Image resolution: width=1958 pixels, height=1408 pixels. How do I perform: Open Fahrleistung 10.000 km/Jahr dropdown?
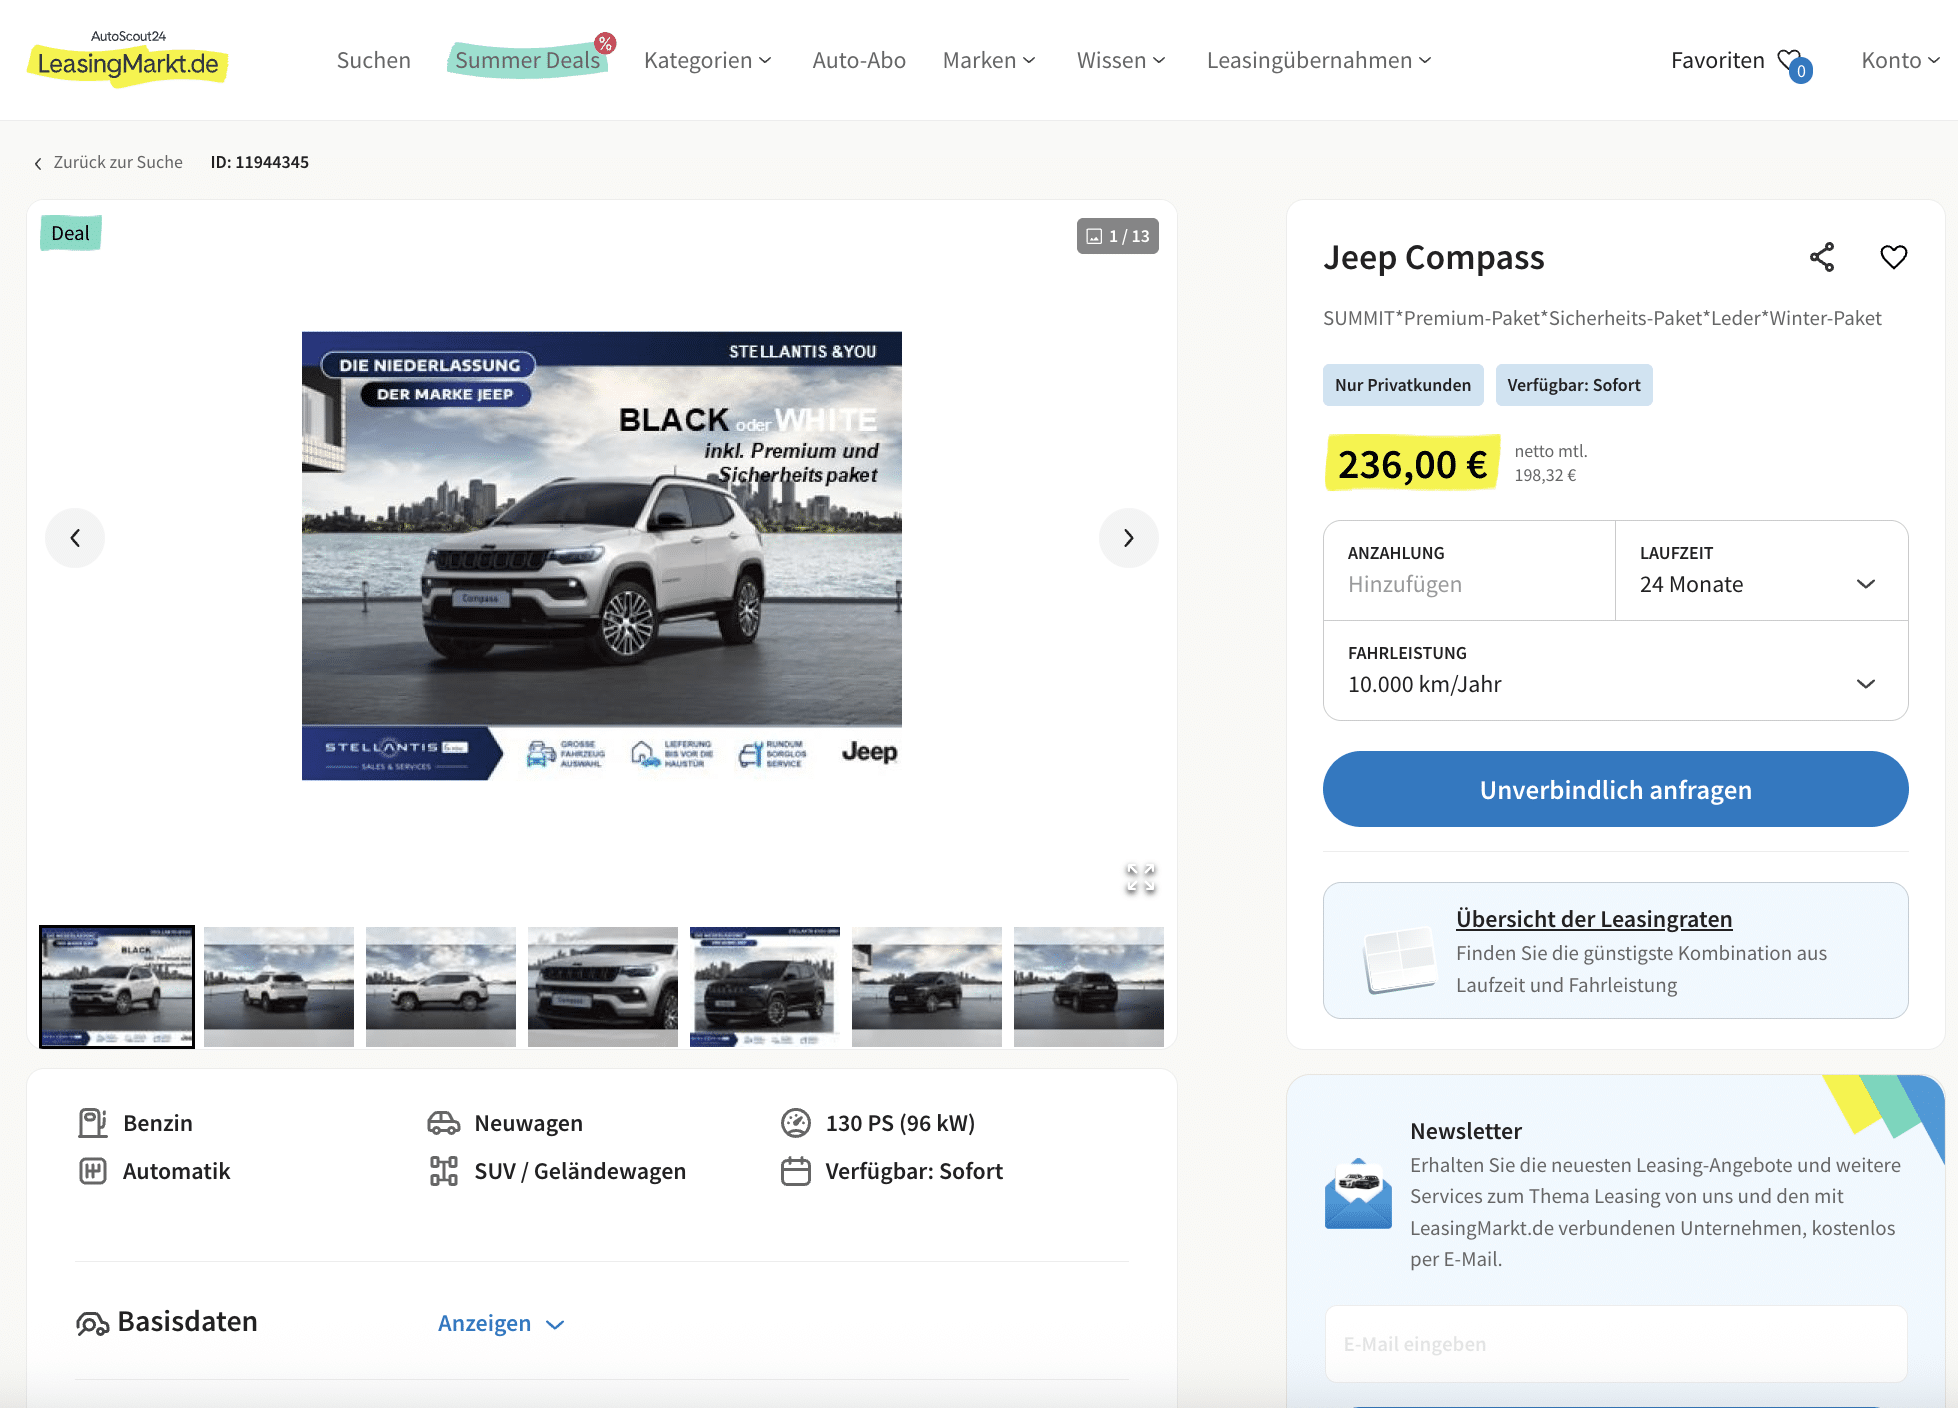coord(1616,670)
